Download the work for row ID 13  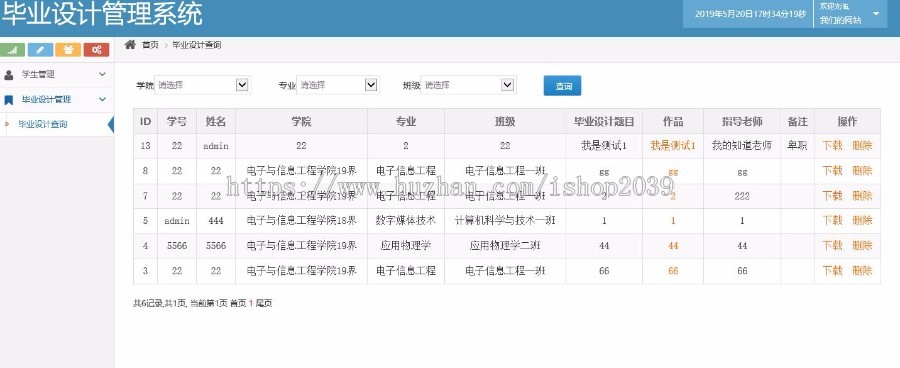832,146
